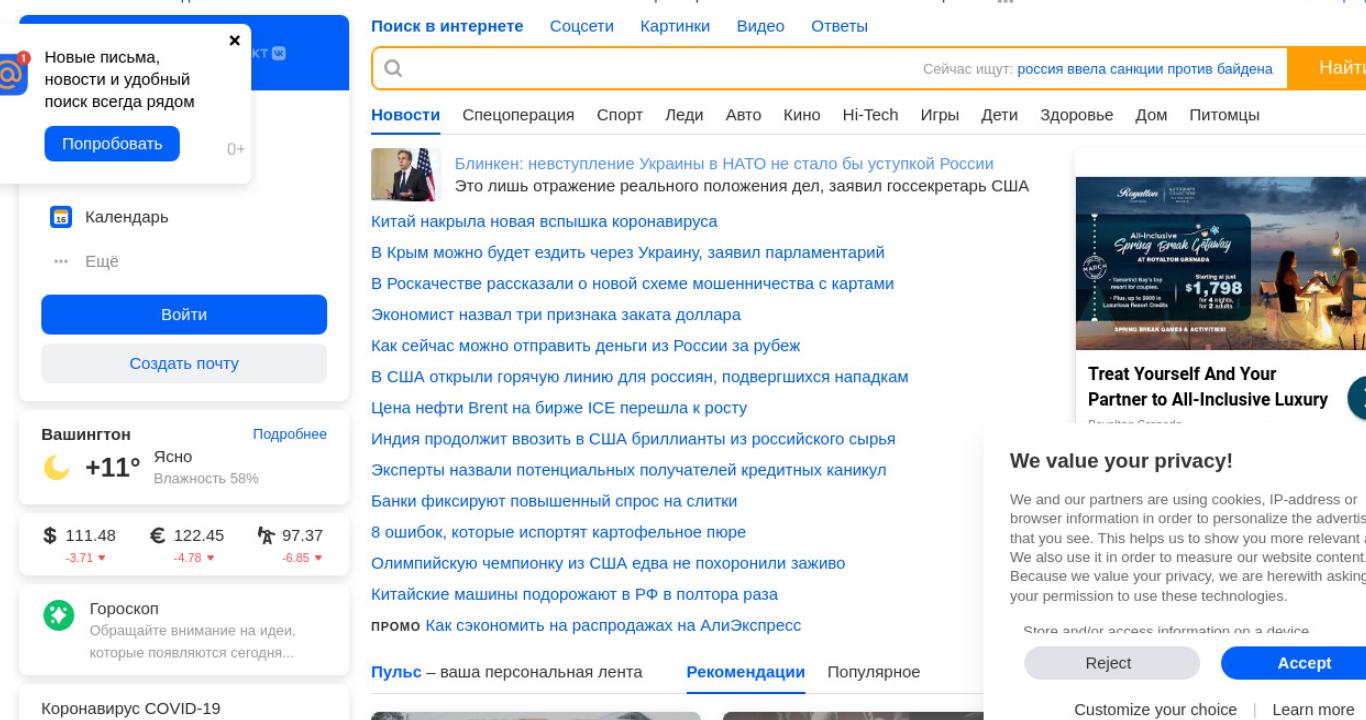Open the Авто news tab
Viewport: 1366px width, 720px height.
(743, 115)
